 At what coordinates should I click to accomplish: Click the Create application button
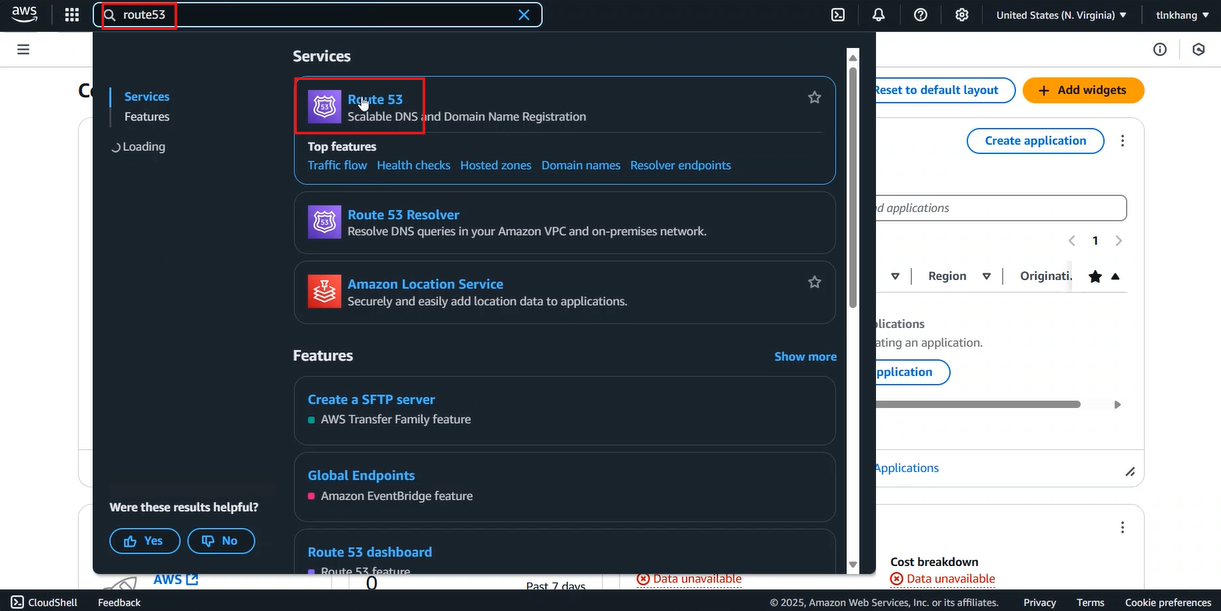pyautogui.click(x=1035, y=141)
